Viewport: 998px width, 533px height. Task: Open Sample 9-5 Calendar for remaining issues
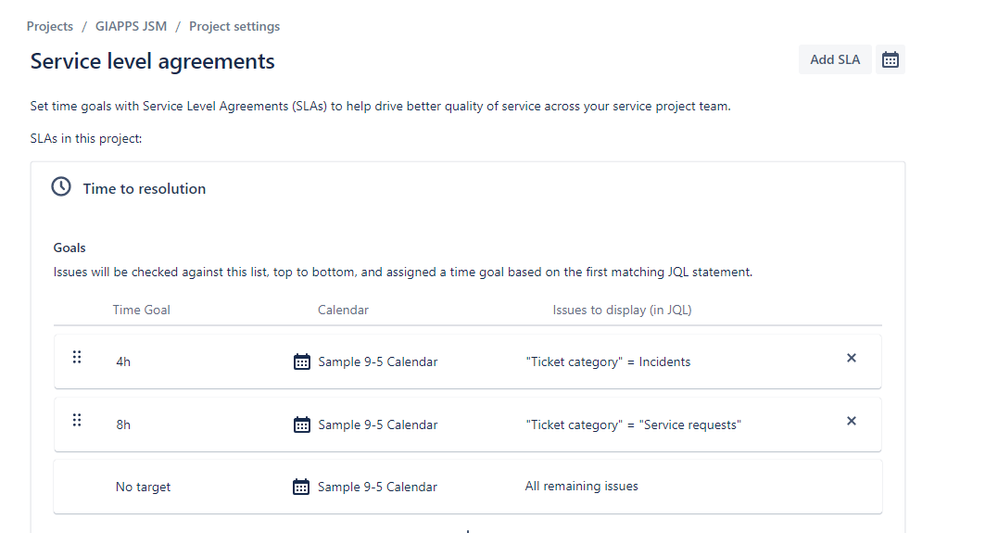point(377,487)
